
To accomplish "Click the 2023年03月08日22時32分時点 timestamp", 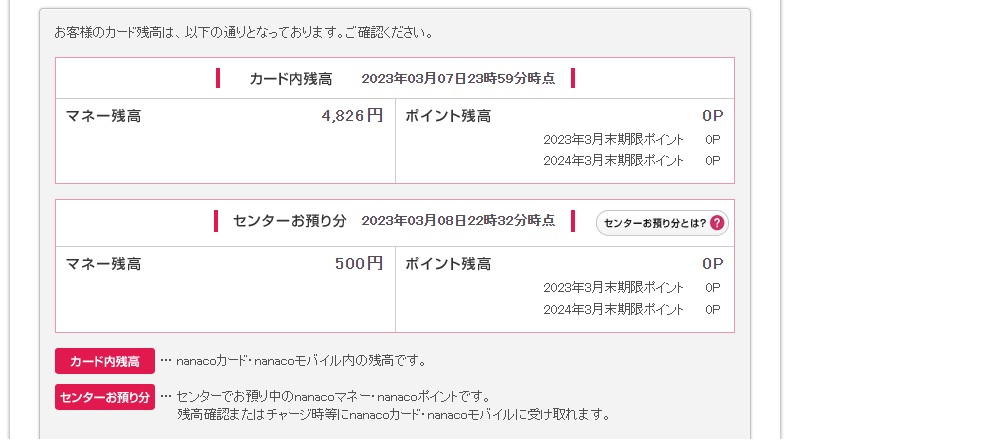I will (458, 221).
